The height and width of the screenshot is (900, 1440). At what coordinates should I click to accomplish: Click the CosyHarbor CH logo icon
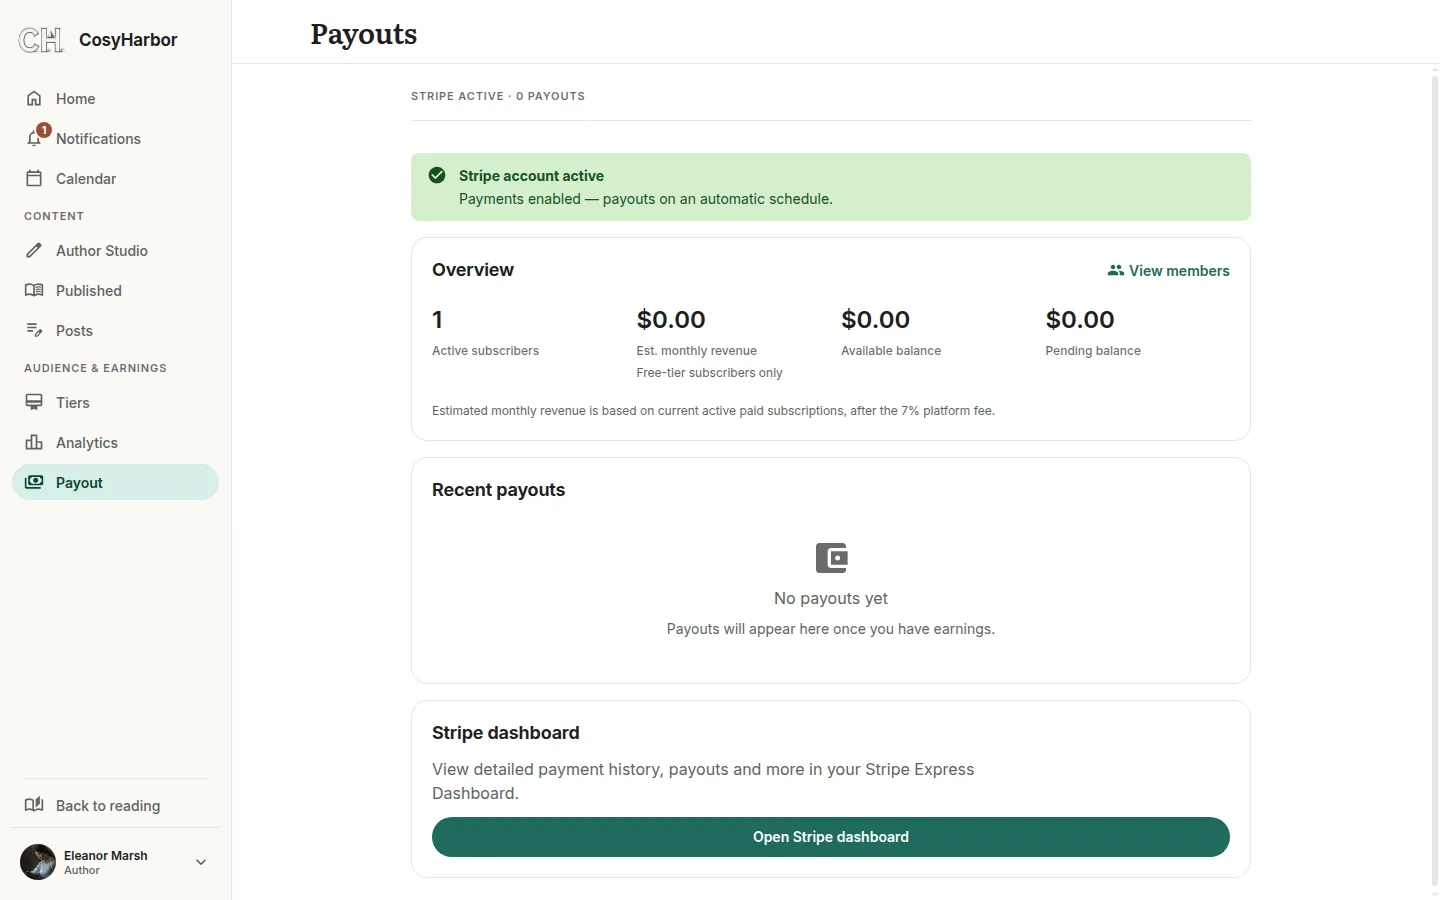[x=41, y=40]
